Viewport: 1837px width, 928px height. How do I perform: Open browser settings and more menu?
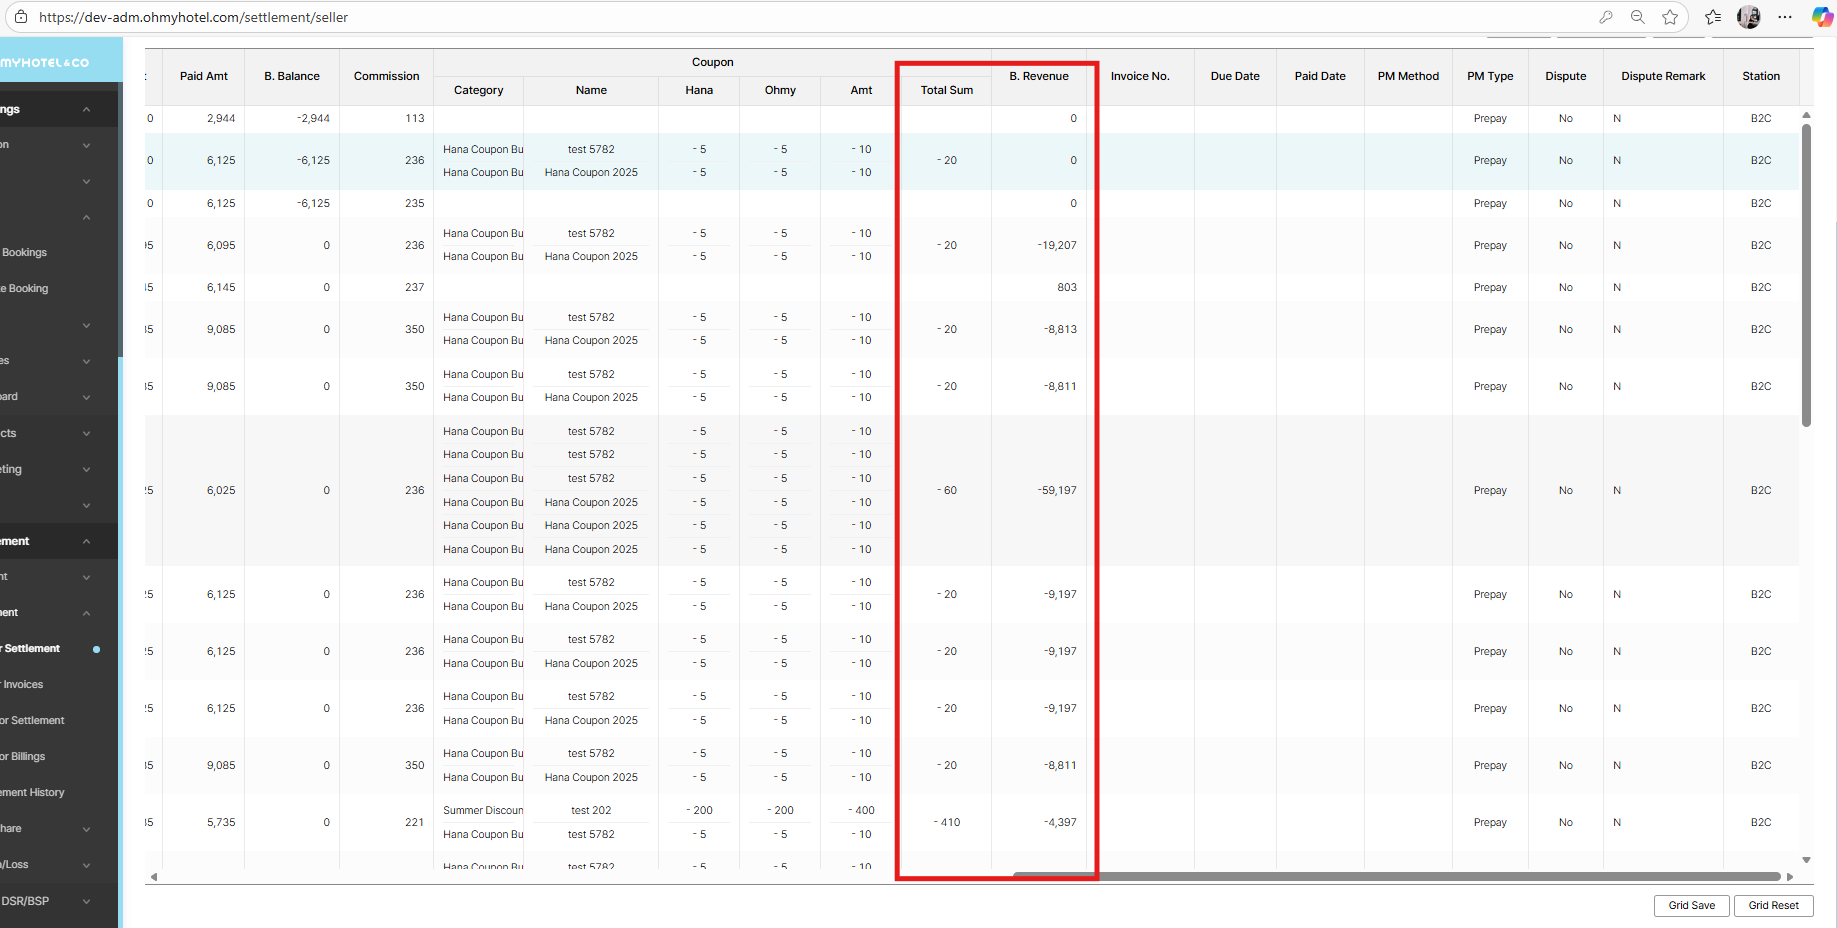1785,17
